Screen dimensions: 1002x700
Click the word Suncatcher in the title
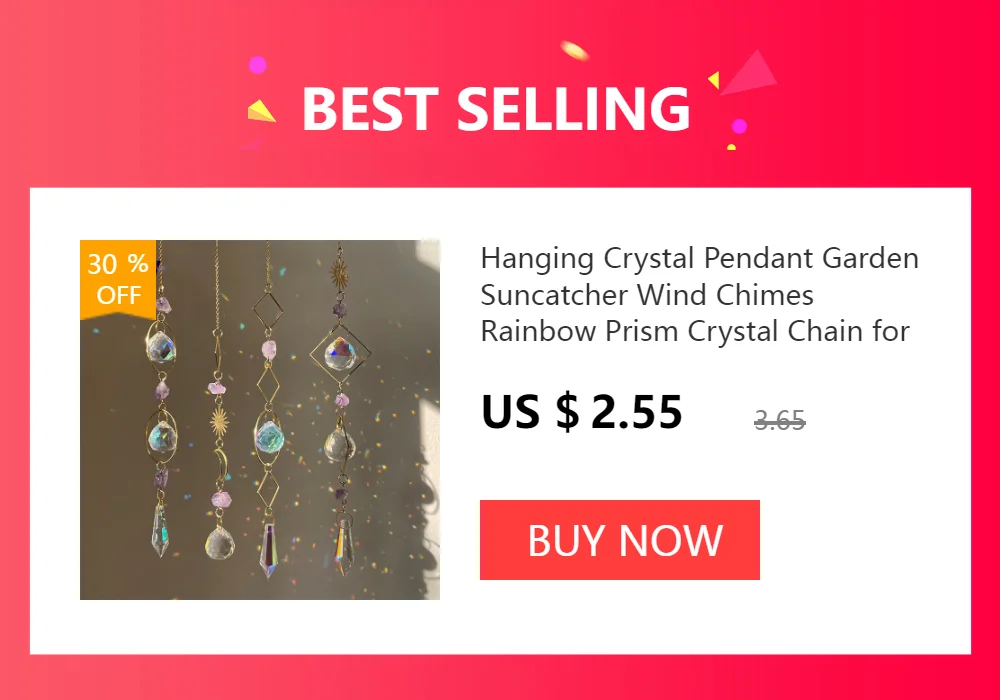pos(554,295)
